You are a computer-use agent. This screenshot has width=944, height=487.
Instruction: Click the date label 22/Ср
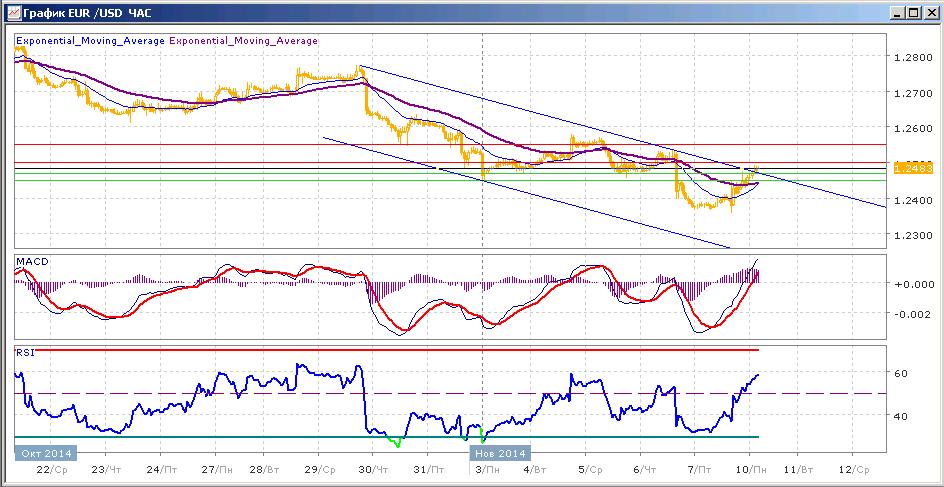[x=51, y=470]
